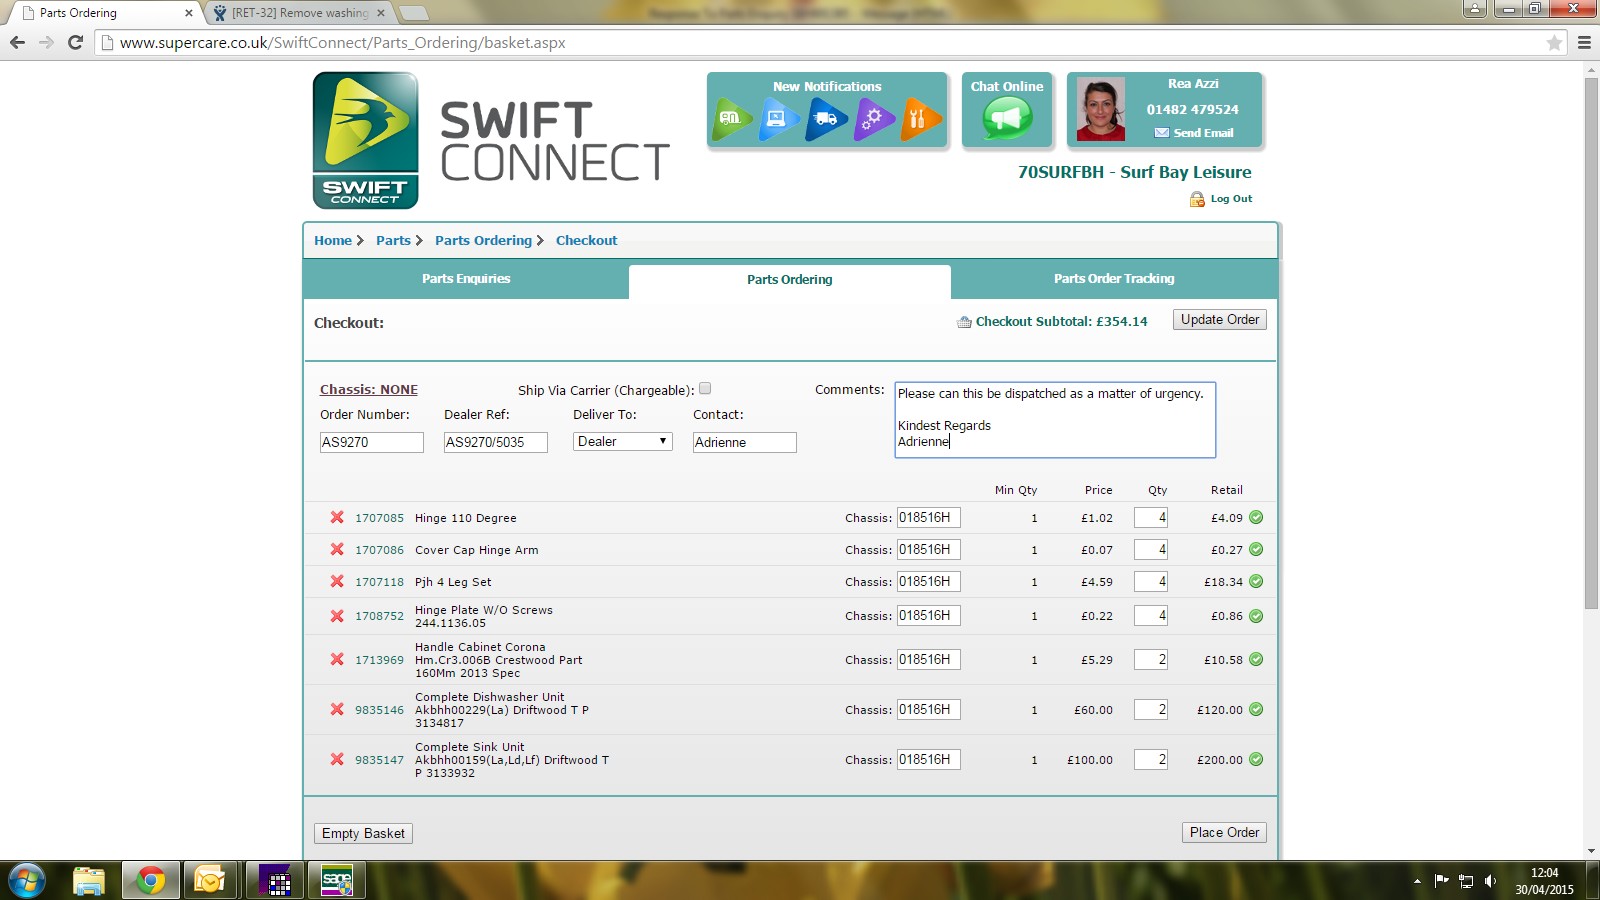Click green tick beside Pjh 4 Leg Set

click(x=1256, y=581)
